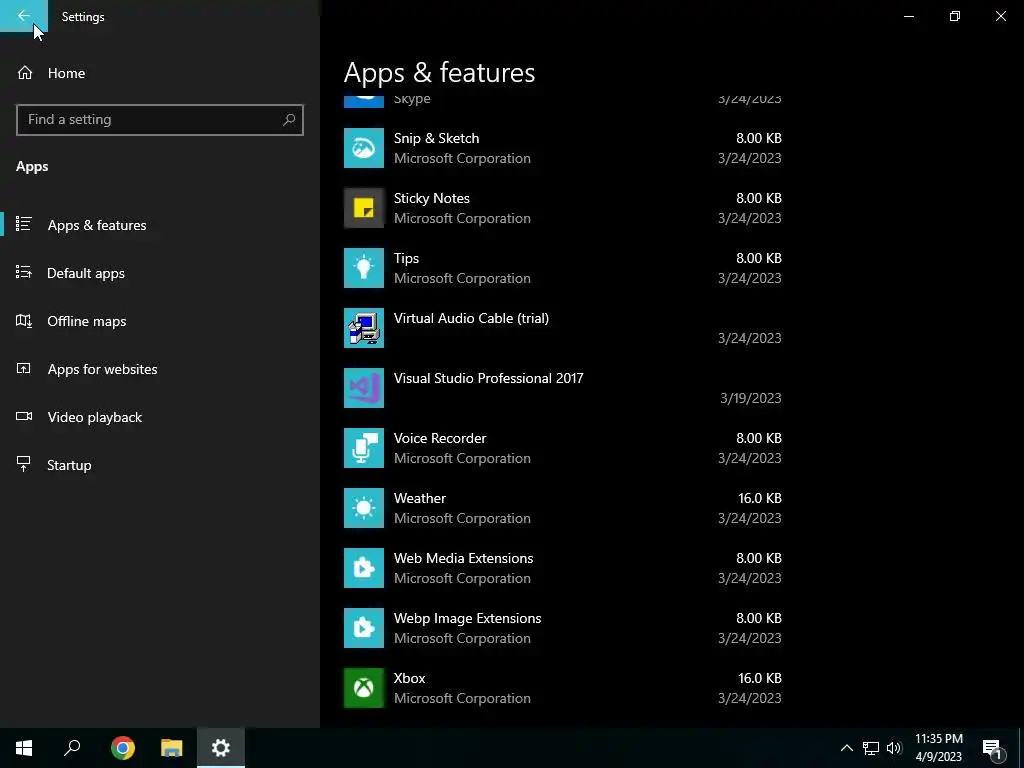
Task: Show hidden system tray icons
Action: coord(846,748)
